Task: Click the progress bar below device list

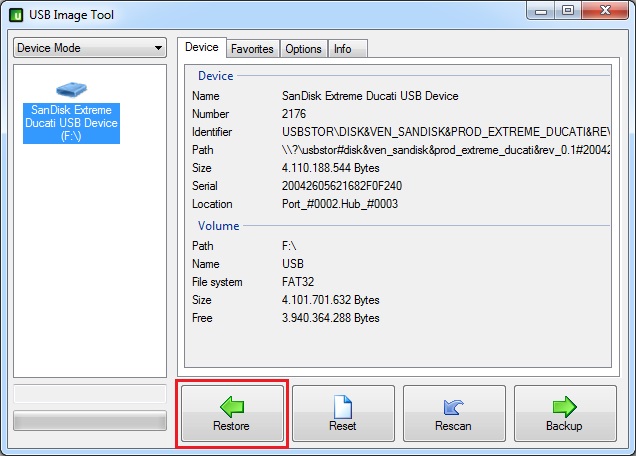Action: tap(90, 420)
